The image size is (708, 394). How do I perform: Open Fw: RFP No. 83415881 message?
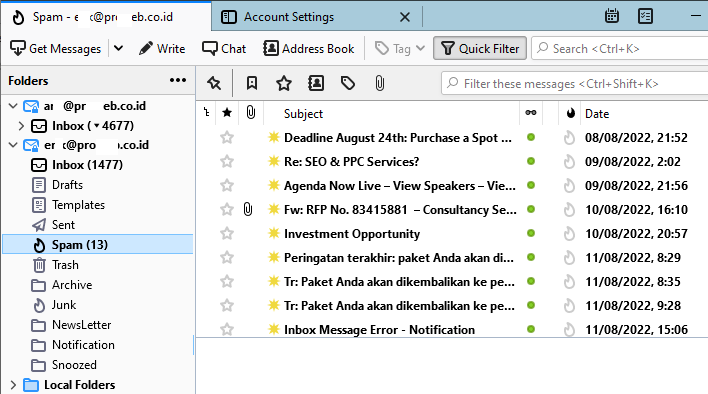point(400,209)
